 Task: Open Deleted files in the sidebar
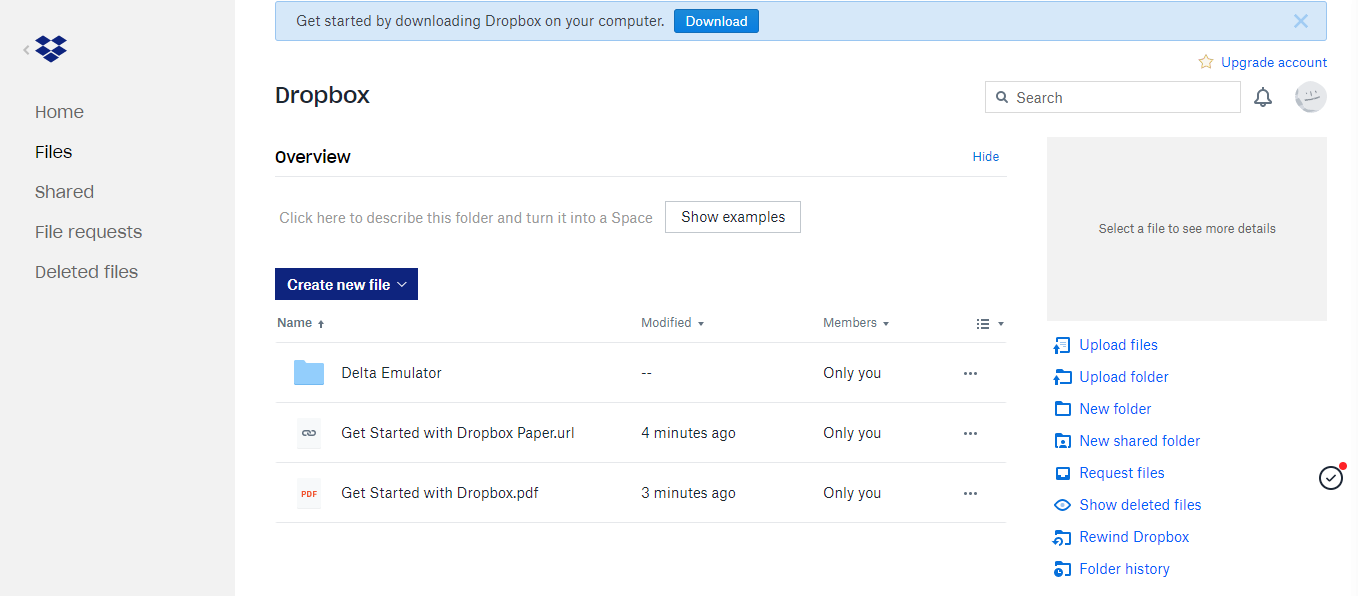tap(86, 272)
